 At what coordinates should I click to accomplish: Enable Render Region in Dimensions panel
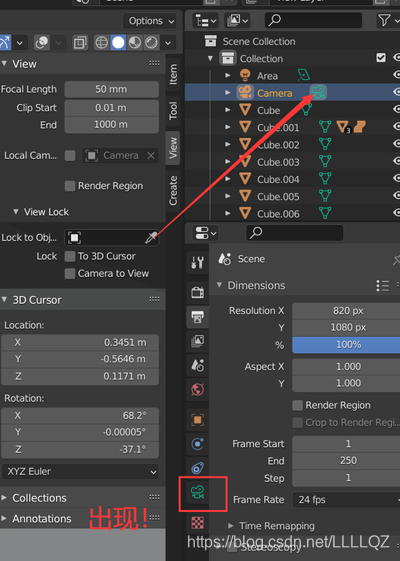(x=298, y=405)
